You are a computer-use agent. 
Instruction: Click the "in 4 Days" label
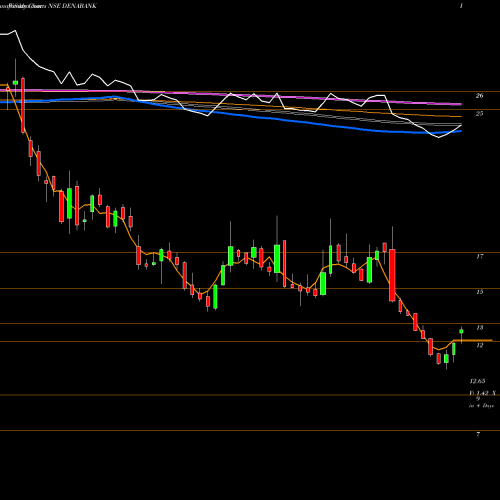point(481,406)
